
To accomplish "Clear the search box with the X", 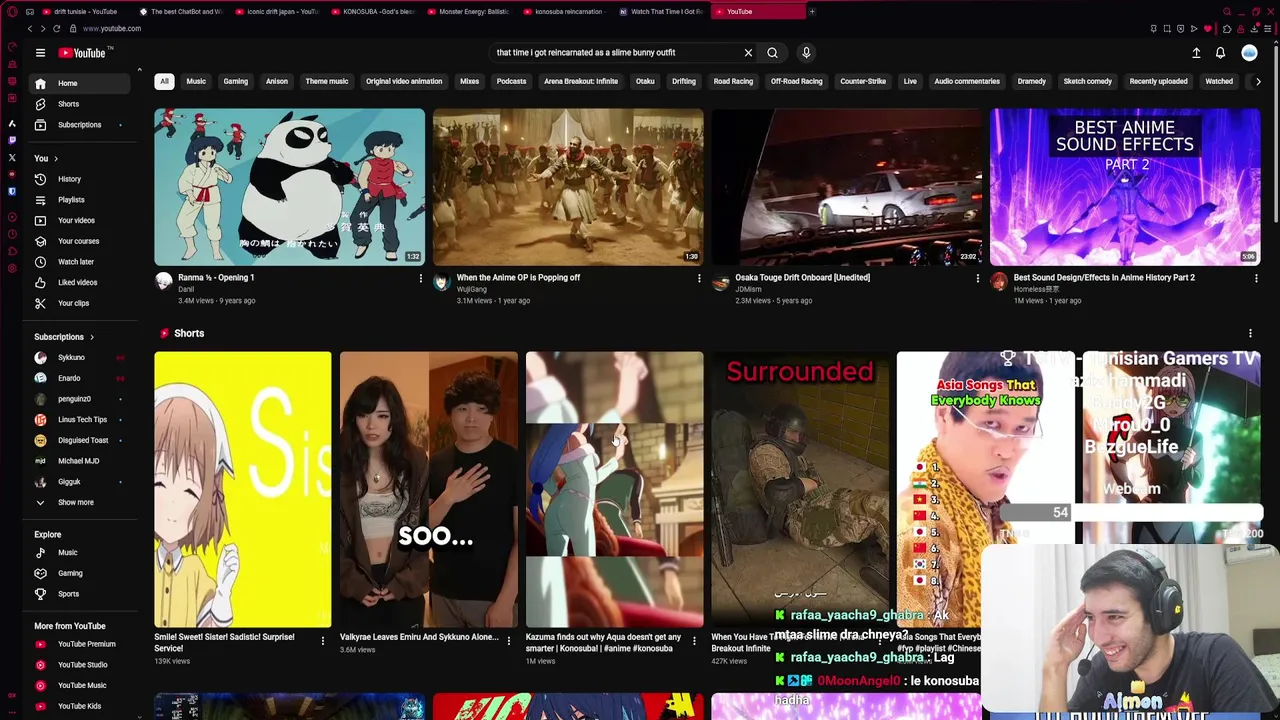I will 748,53.
